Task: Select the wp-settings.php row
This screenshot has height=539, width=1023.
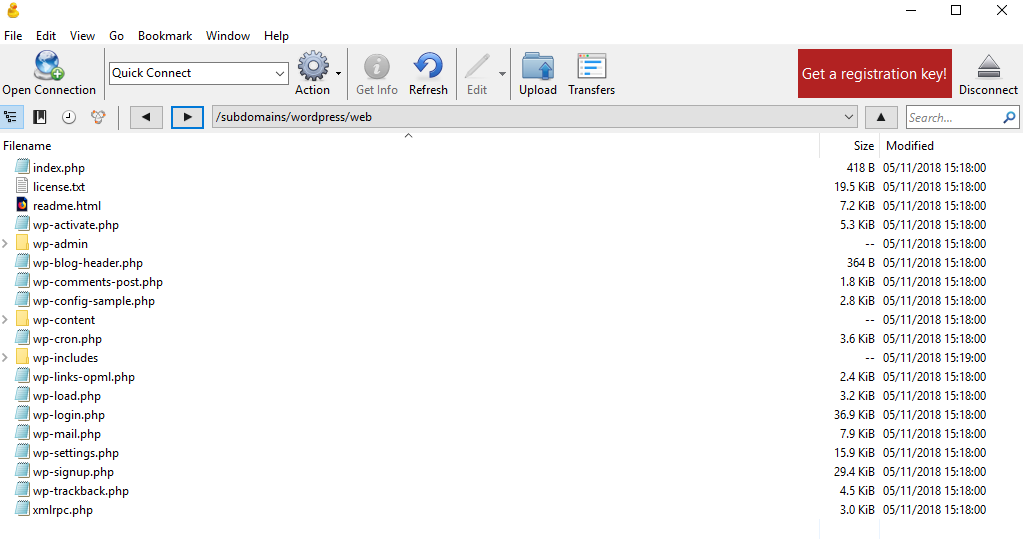Action: click(512, 452)
